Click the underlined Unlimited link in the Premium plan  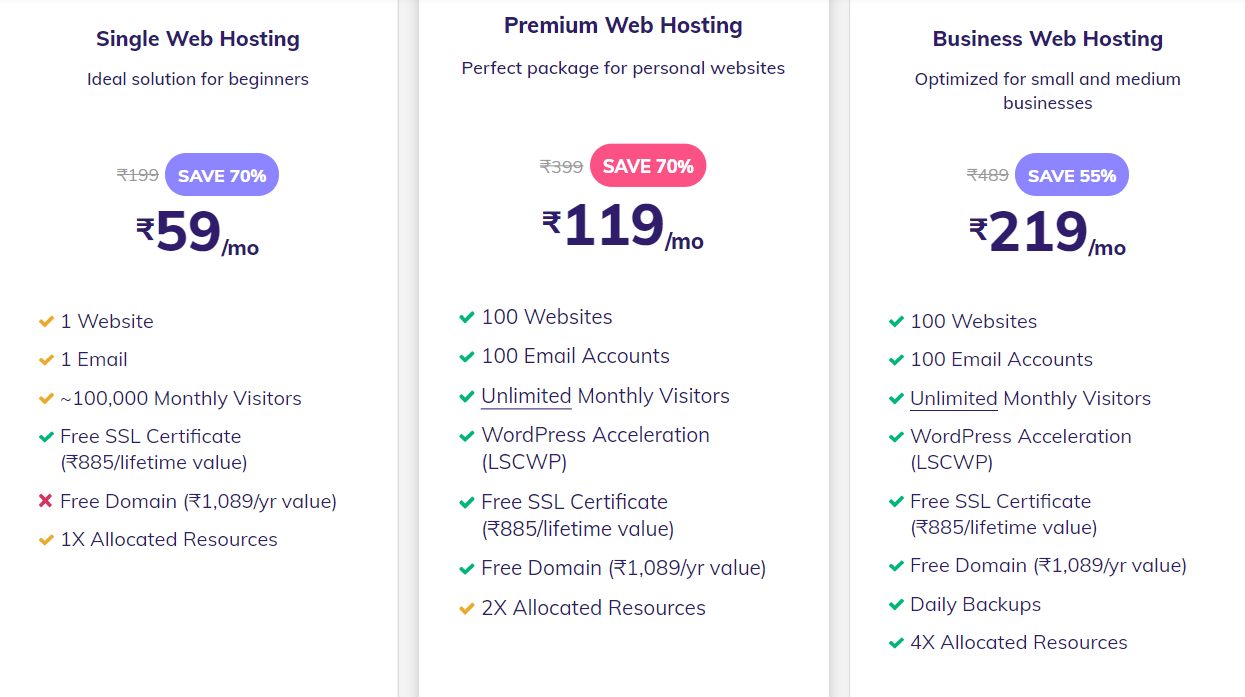[x=526, y=396]
